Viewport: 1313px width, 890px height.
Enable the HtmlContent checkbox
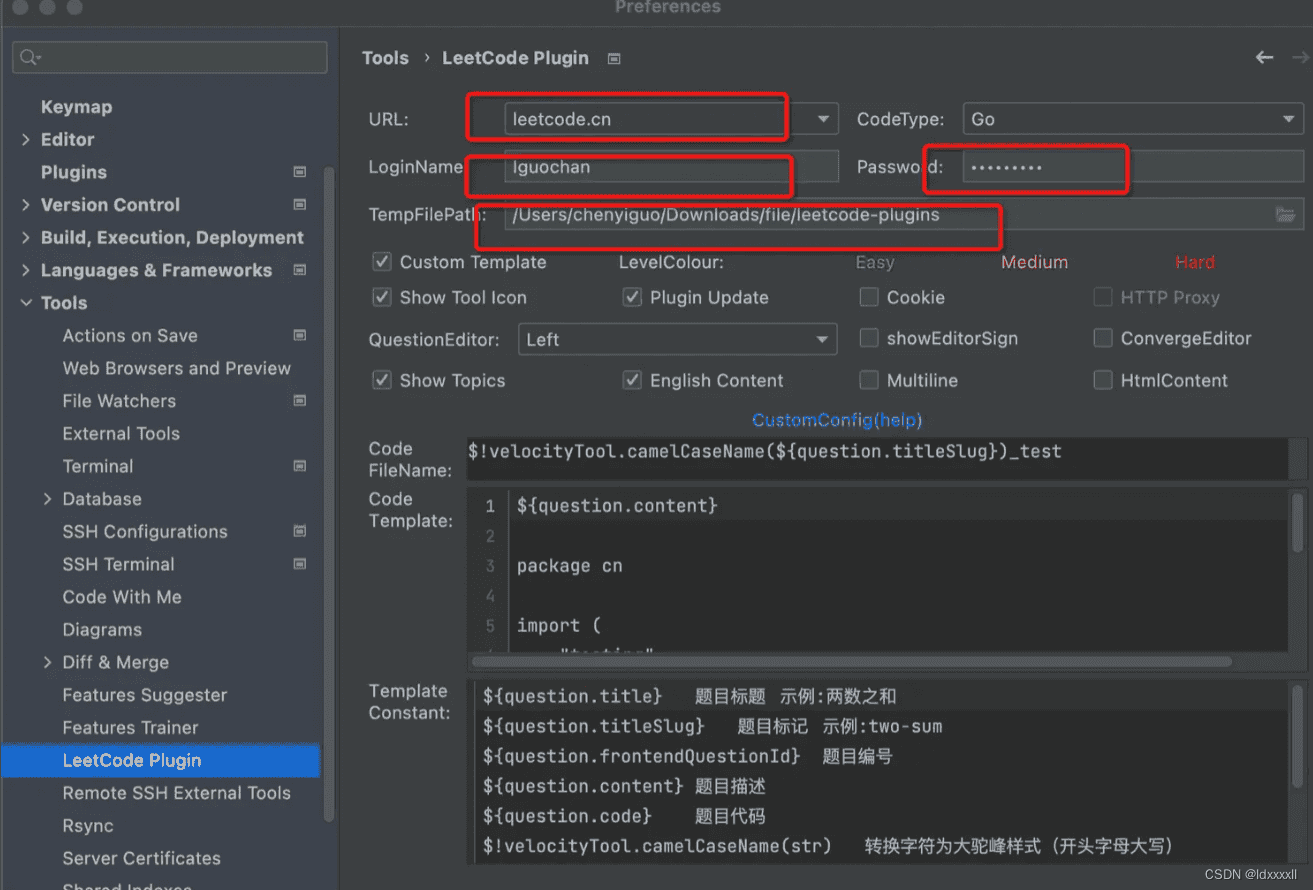coord(1103,380)
